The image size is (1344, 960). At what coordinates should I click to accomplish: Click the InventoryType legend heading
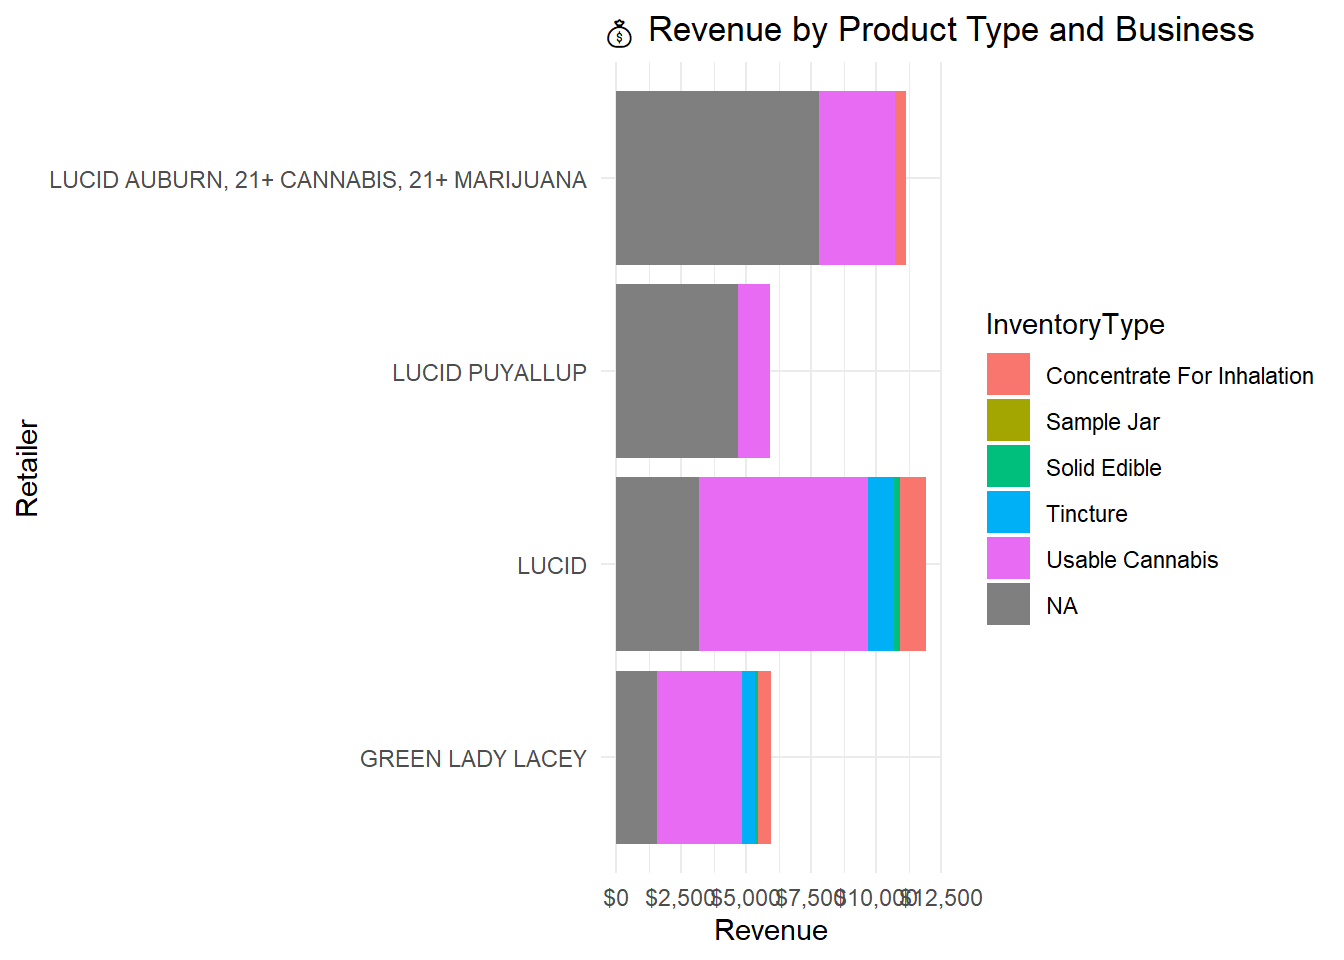pyautogui.click(x=1075, y=325)
